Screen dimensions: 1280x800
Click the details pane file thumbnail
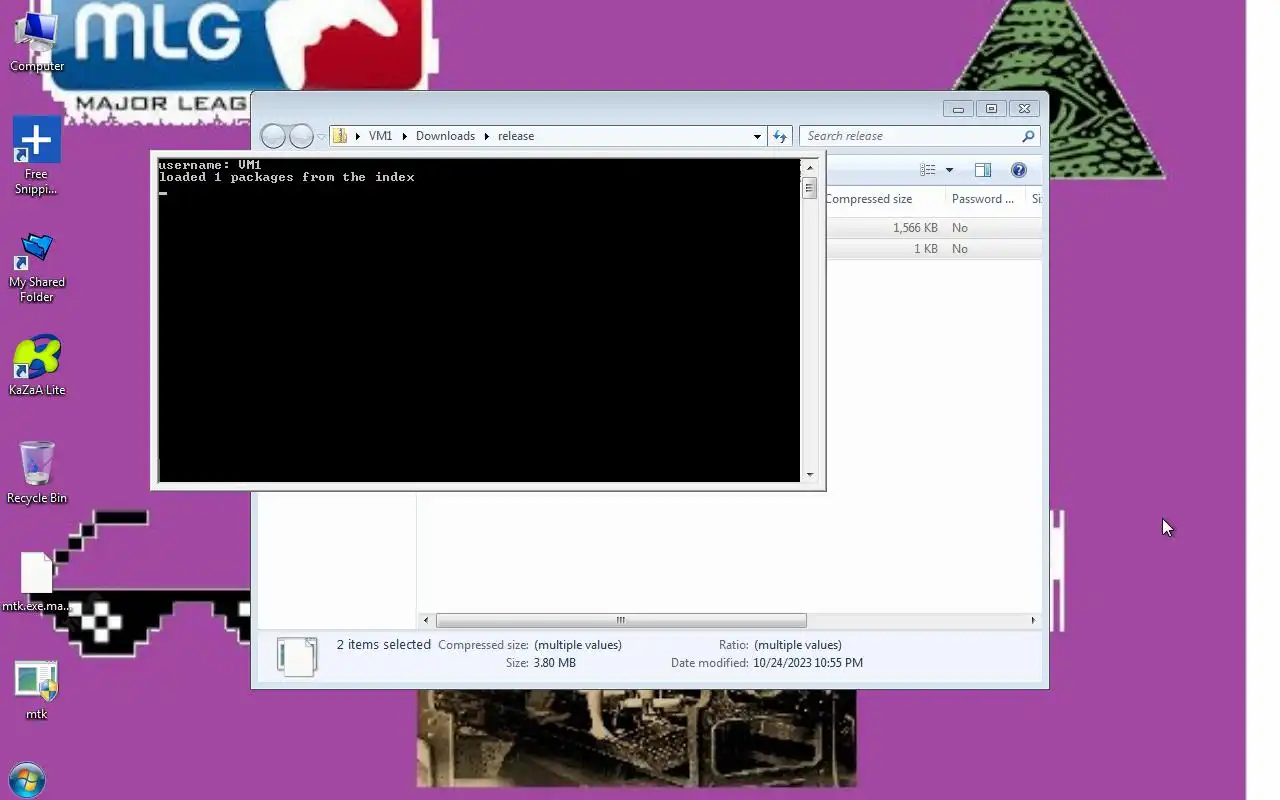(297, 656)
